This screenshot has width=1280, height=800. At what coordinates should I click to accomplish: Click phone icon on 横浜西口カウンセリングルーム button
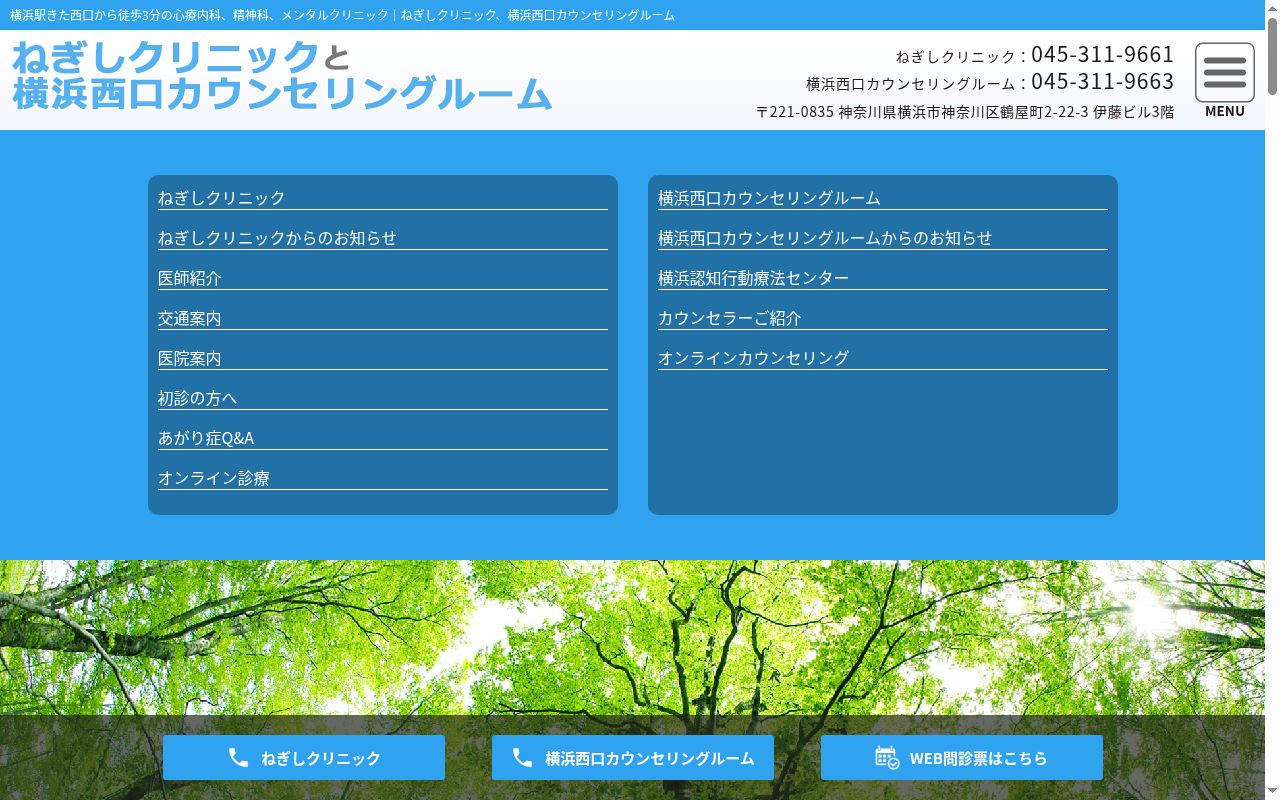(x=522, y=758)
